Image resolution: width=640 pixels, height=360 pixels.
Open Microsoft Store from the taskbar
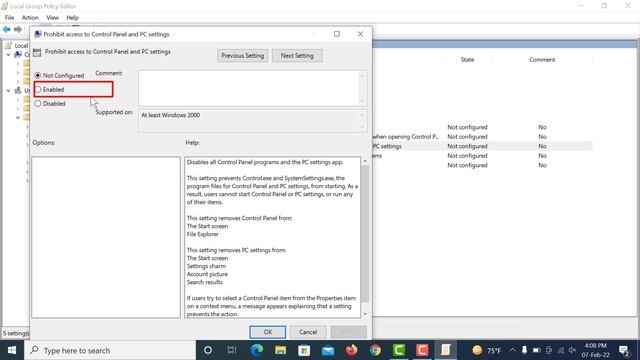pos(304,350)
